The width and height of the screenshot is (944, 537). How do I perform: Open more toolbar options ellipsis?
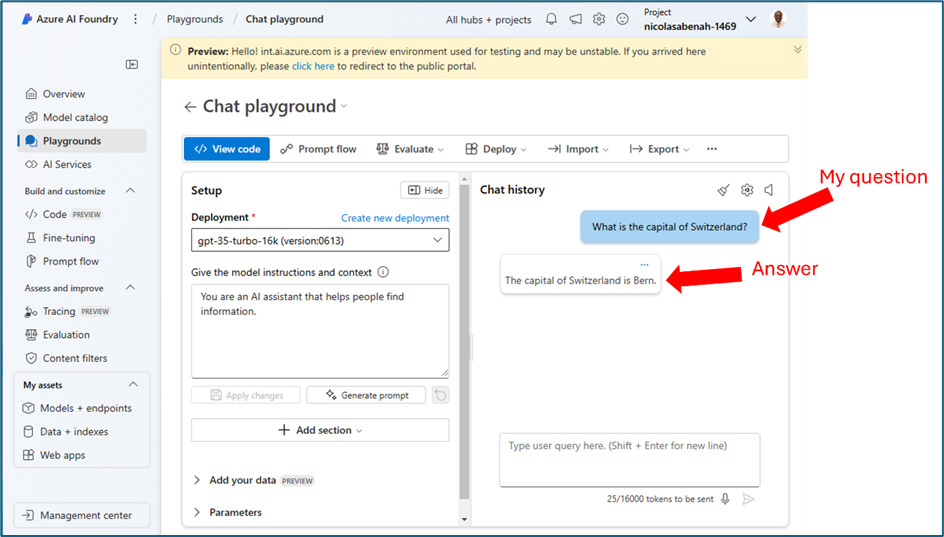pyautogui.click(x=712, y=149)
